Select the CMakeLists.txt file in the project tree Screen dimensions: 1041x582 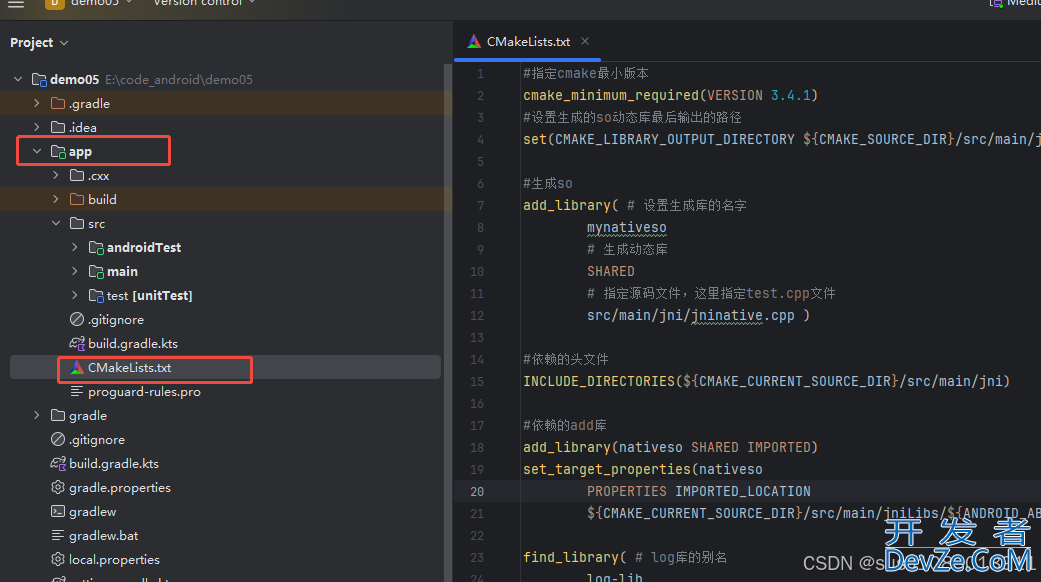coord(225,368)
